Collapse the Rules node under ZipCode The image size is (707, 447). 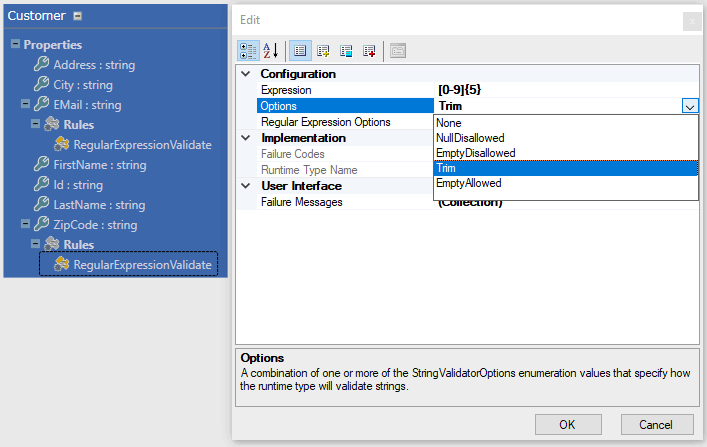pos(35,244)
